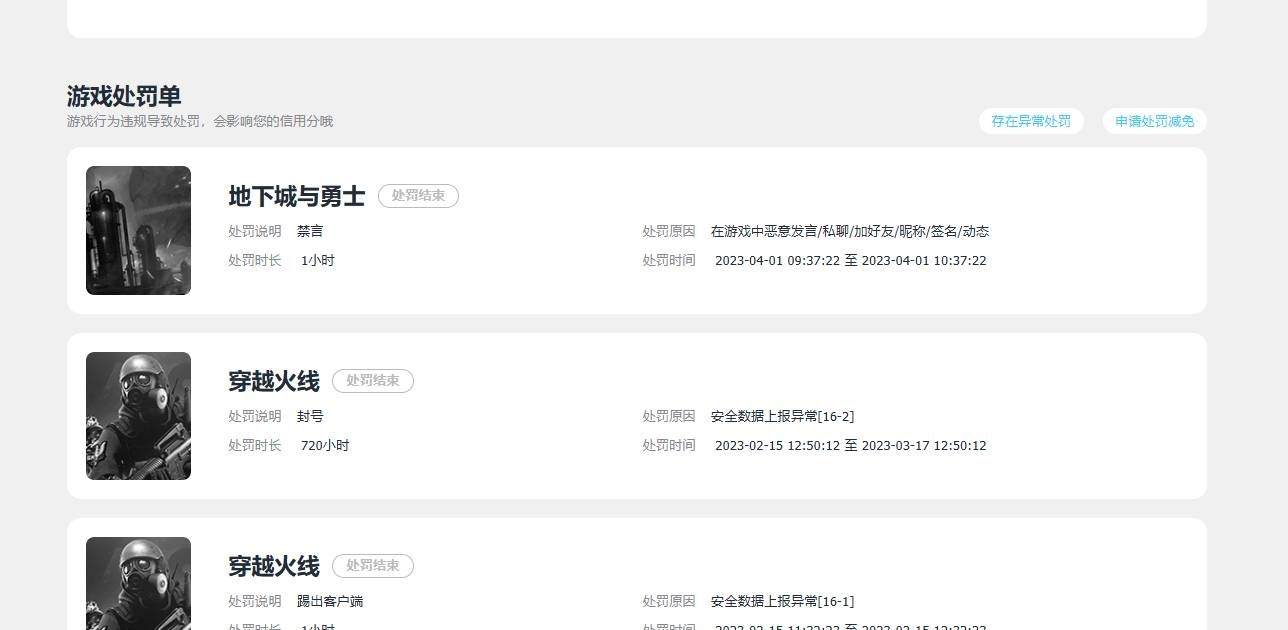Open the 地下城与勇士 game thumbnail
This screenshot has height=630, width=1288.
point(138,230)
